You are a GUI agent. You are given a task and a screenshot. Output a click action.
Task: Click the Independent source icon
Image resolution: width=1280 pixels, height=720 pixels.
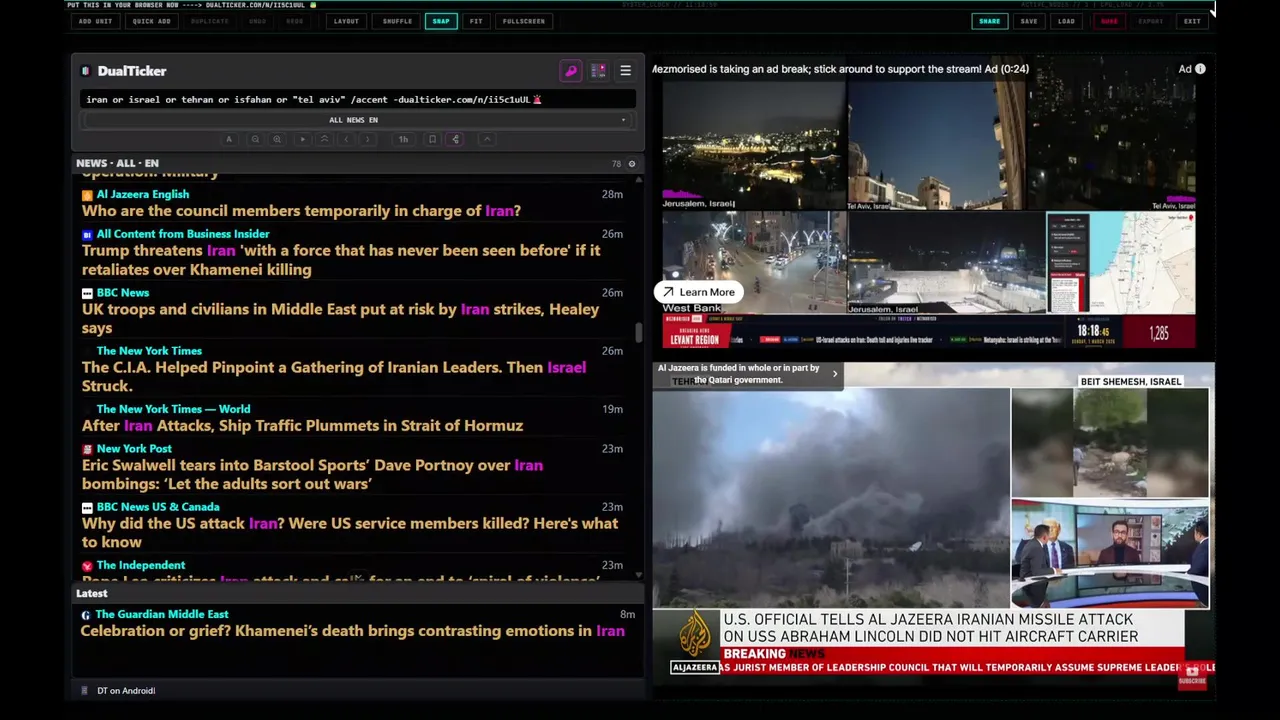pos(87,566)
